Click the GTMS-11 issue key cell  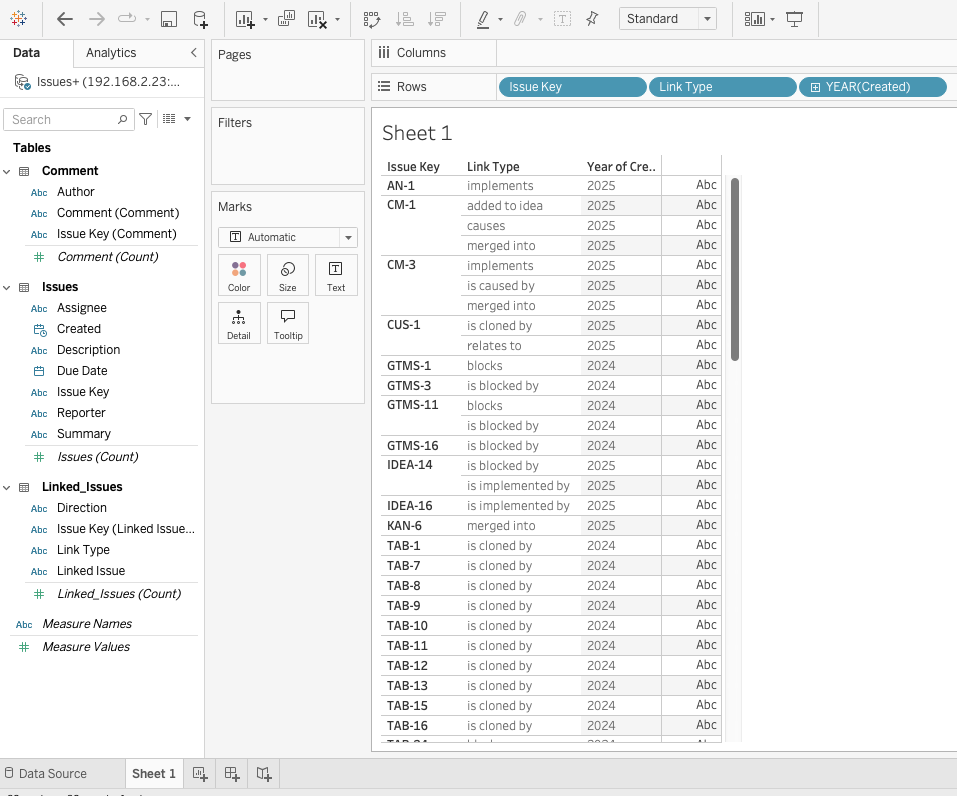pyautogui.click(x=413, y=405)
